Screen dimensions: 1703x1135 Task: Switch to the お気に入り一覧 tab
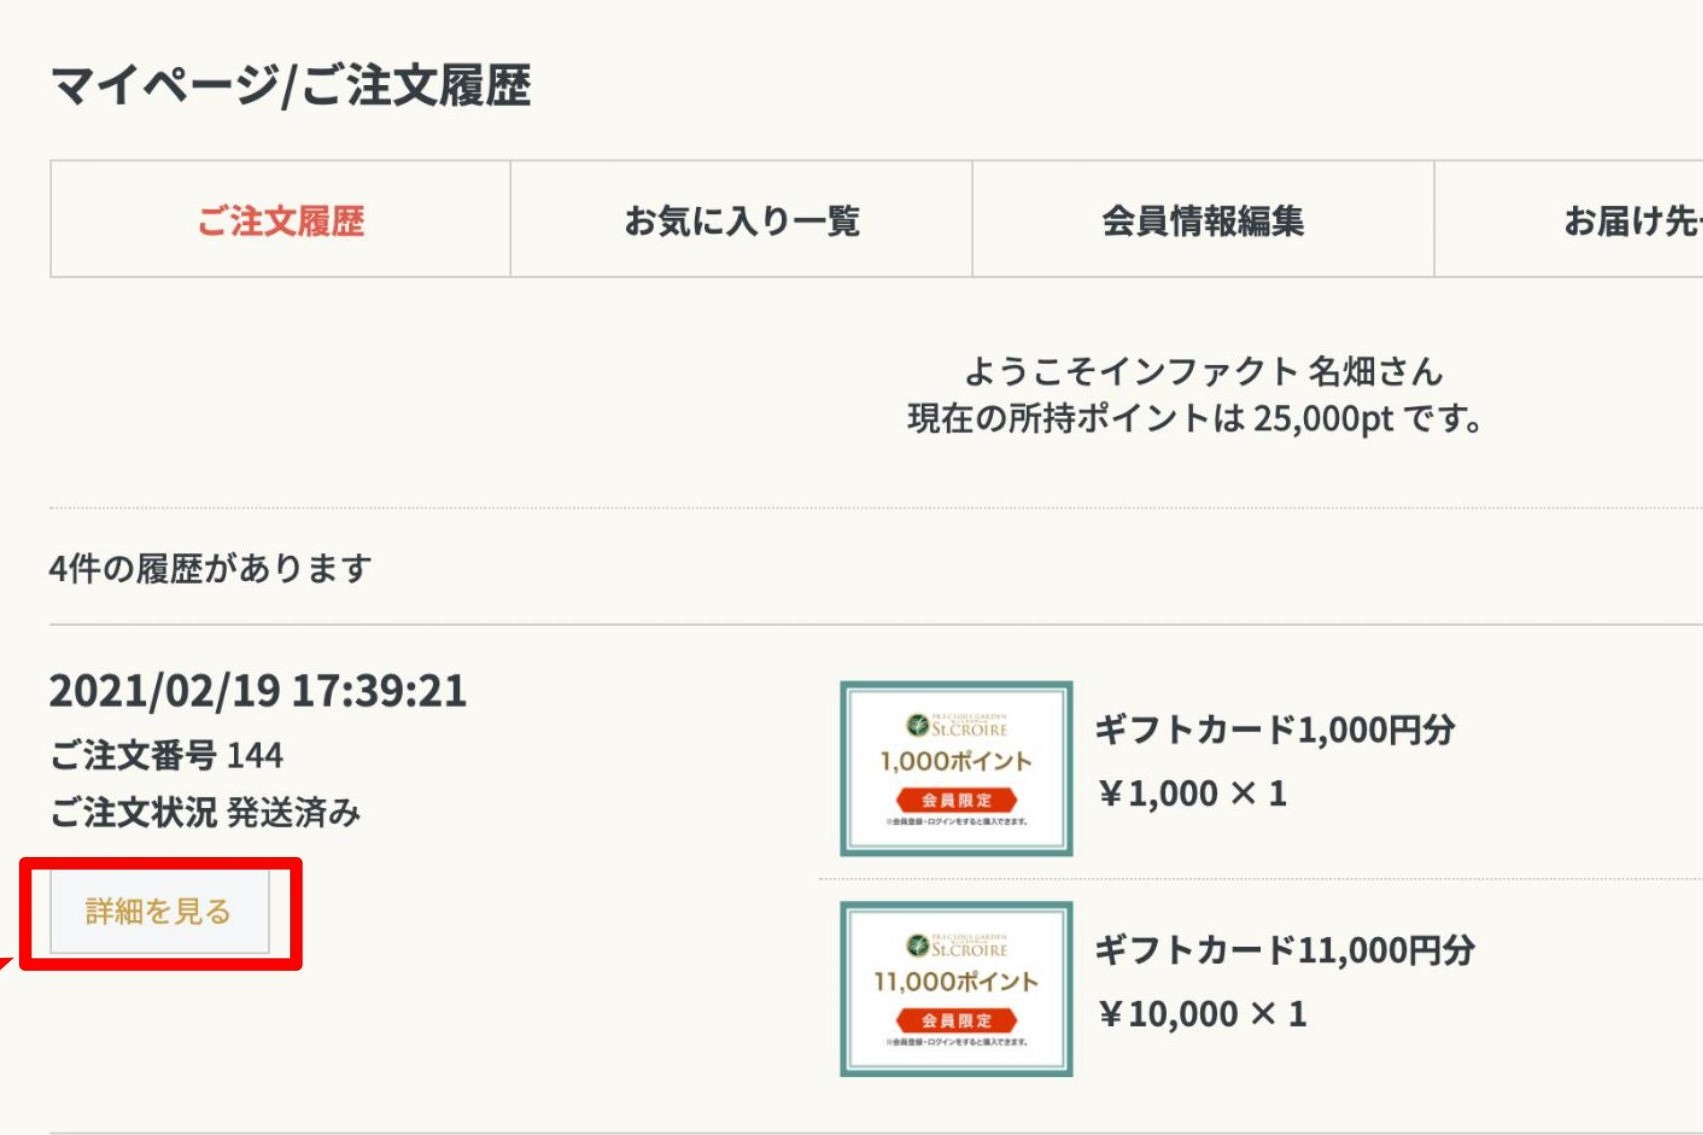pos(741,220)
